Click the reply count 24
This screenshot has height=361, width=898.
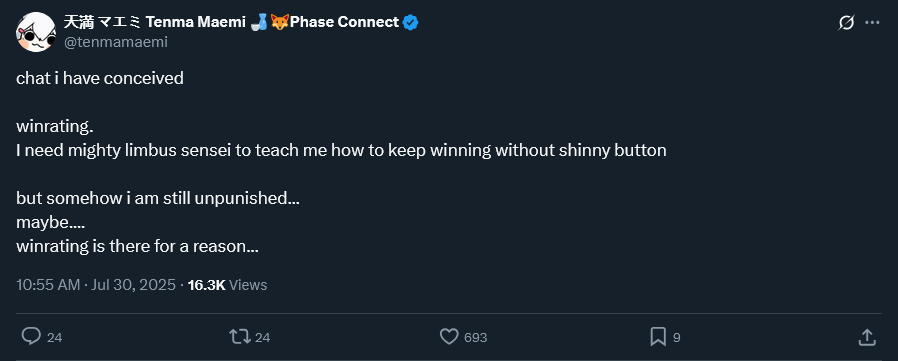click(54, 338)
